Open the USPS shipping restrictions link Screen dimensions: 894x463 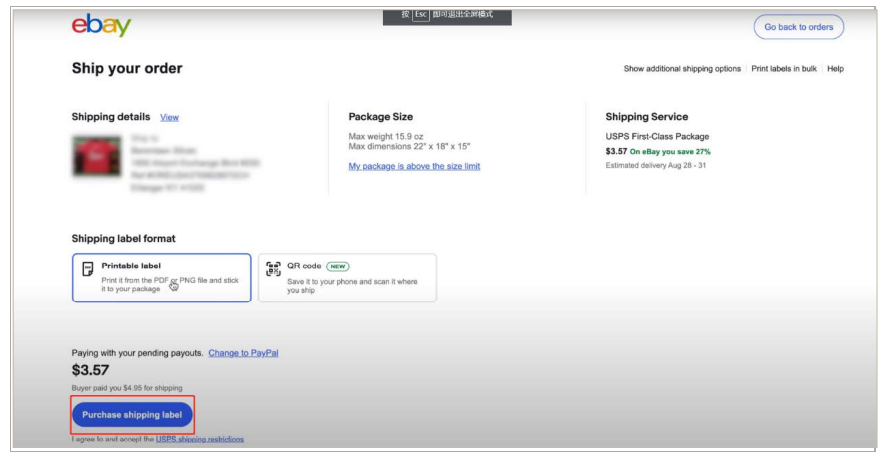(x=200, y=439)
